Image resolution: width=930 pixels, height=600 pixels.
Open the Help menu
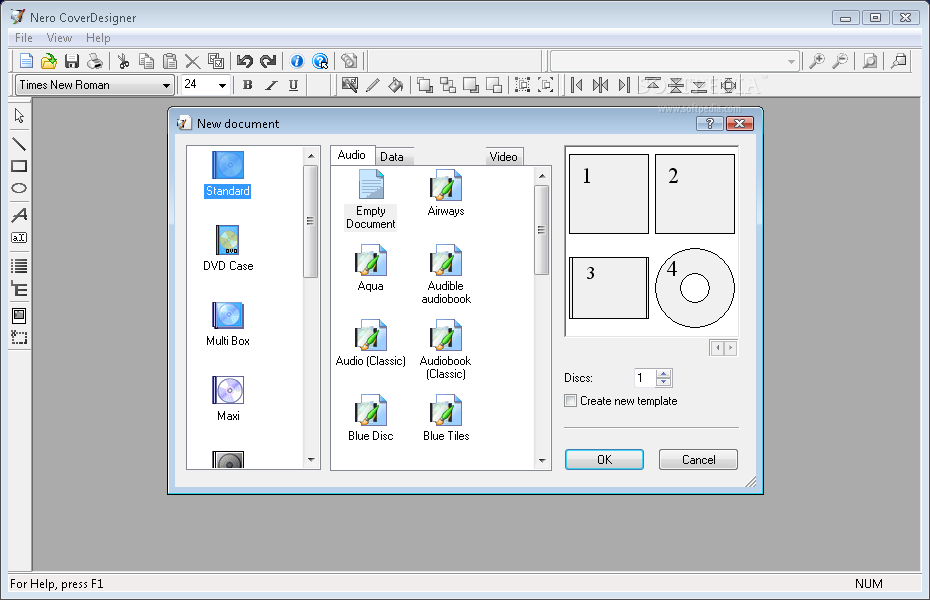point(98,38)
